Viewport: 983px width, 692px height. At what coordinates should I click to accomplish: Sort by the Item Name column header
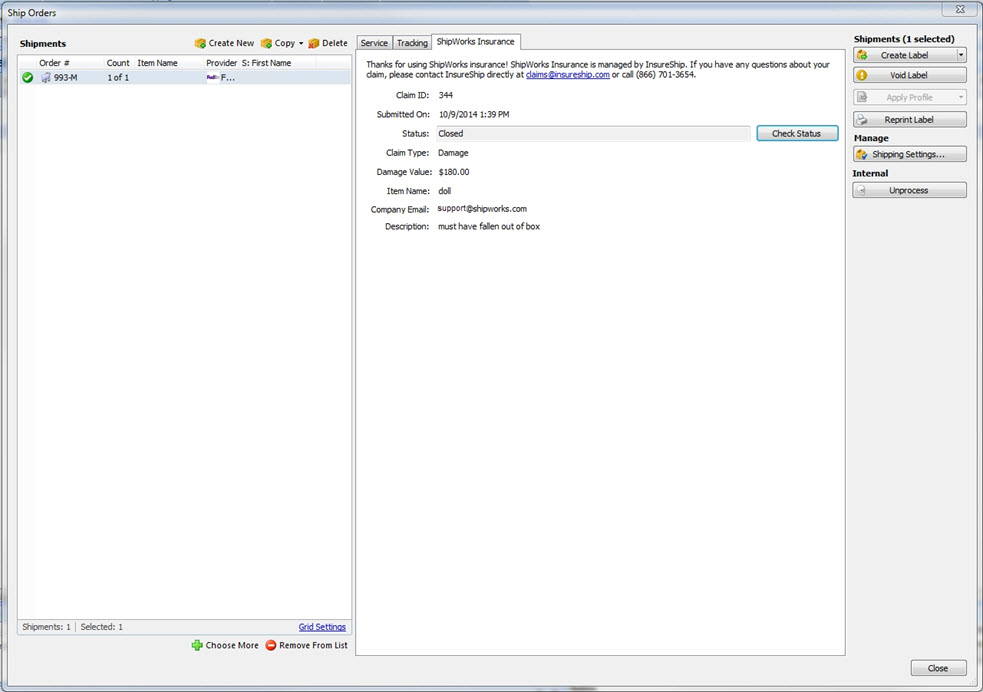pos(157,63)
